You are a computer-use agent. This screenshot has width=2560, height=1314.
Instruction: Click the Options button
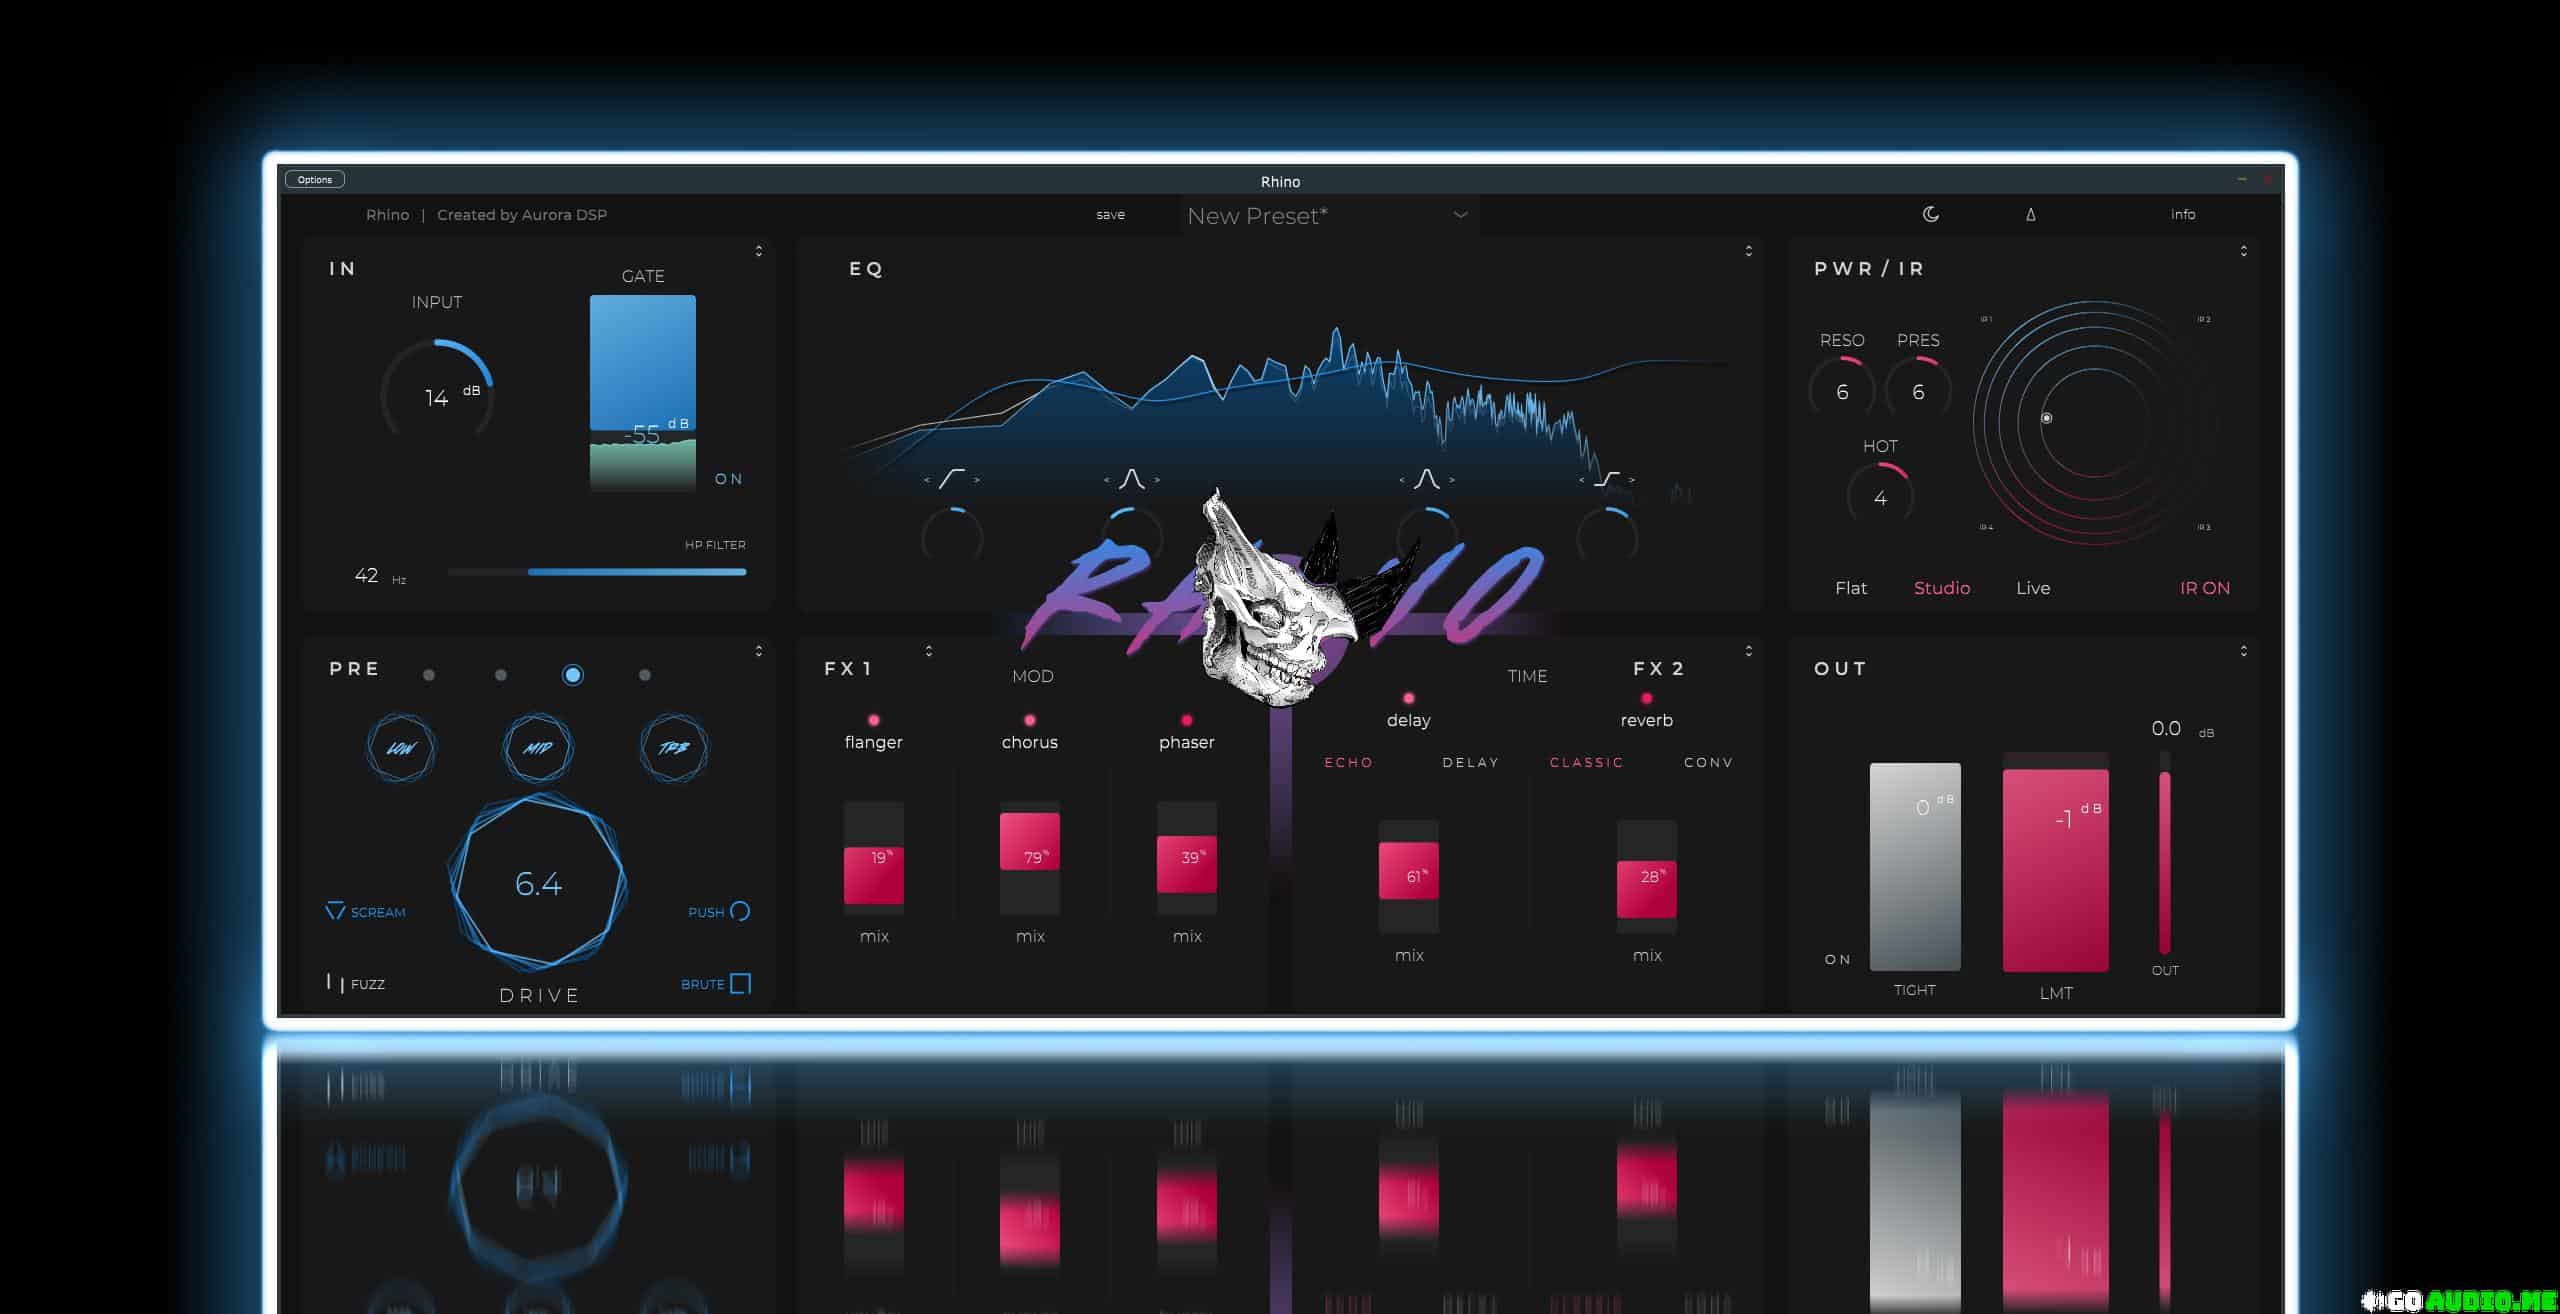[x=314, y=180]
